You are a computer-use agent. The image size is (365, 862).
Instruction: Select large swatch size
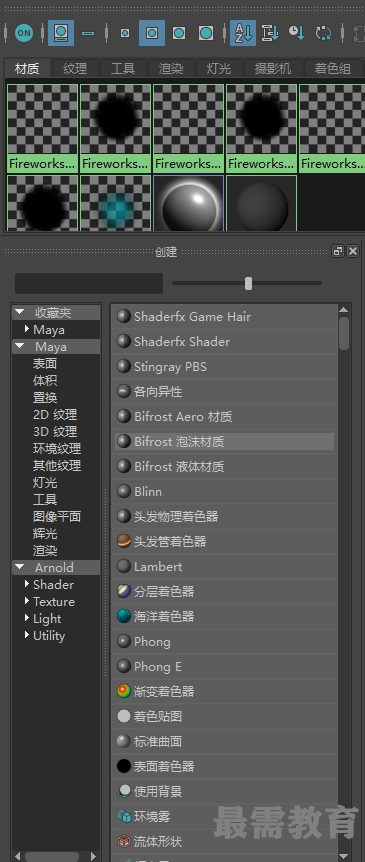(179, 33)
